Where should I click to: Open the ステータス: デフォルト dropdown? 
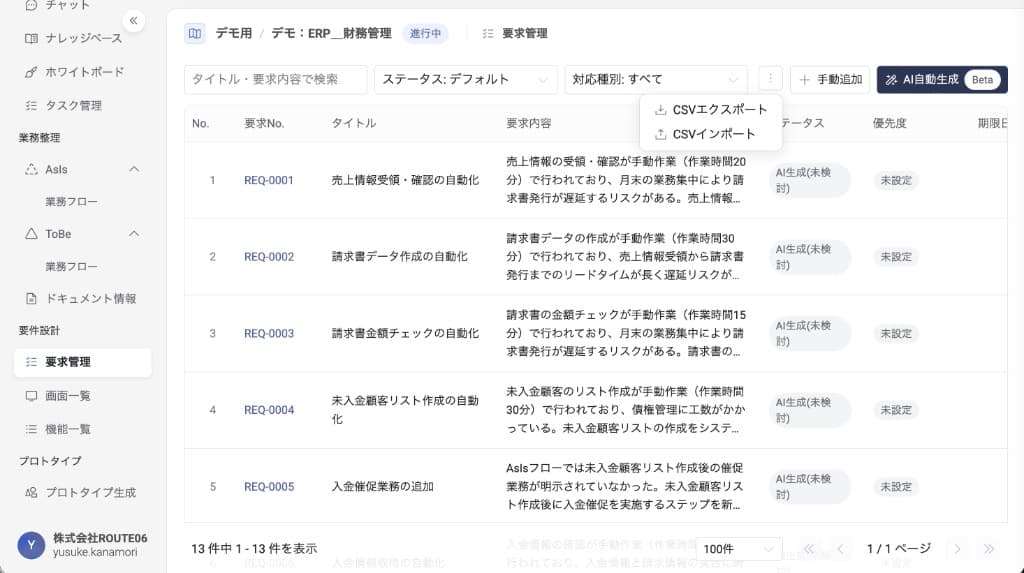point(466,80)
